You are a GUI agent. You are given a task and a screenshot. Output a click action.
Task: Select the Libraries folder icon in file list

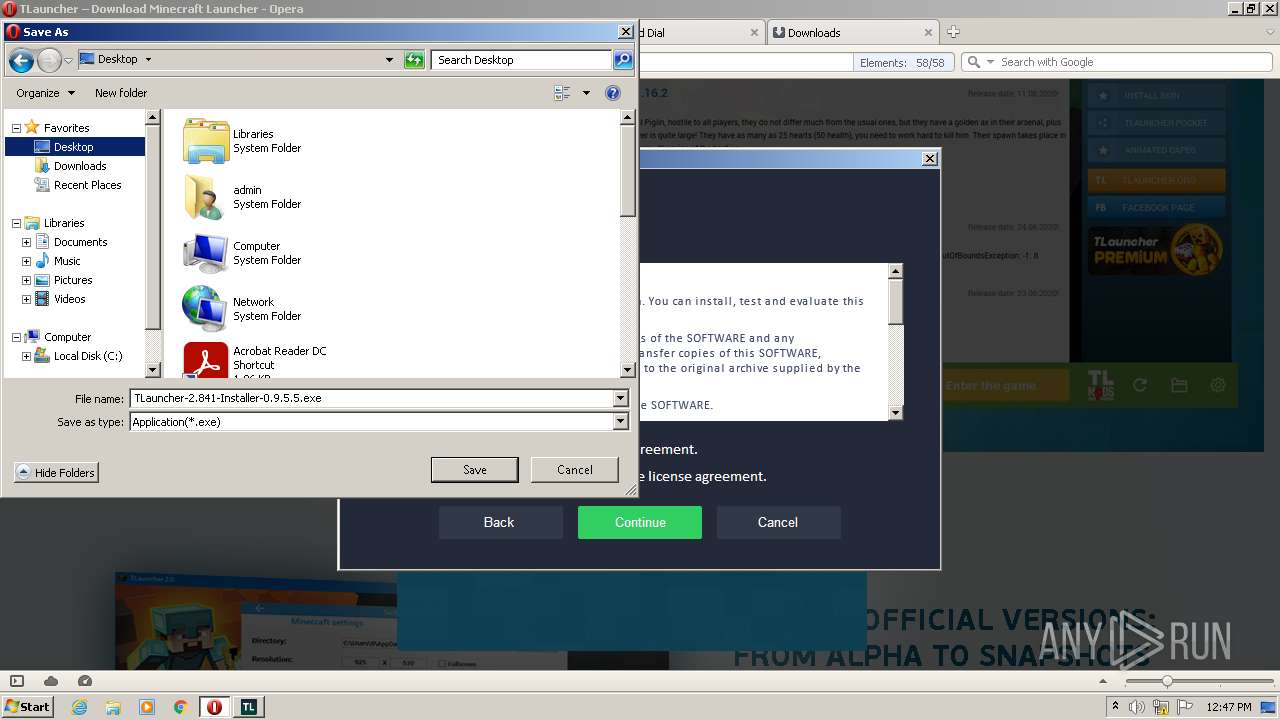pyautogui.click(x=206, y=141)
